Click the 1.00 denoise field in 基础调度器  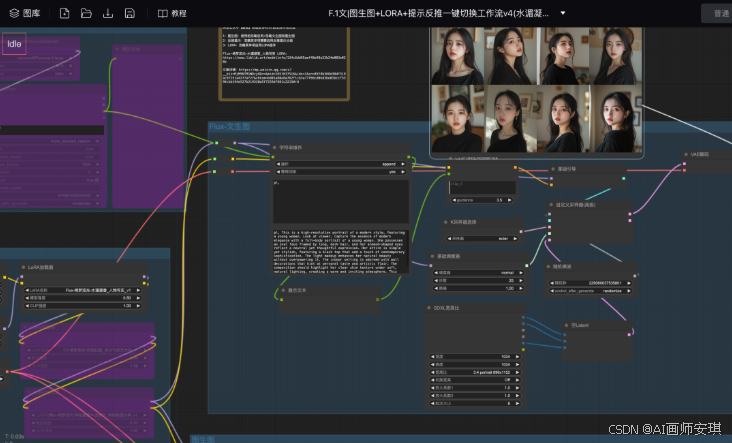pyautogui.click(x=479, y=288)
